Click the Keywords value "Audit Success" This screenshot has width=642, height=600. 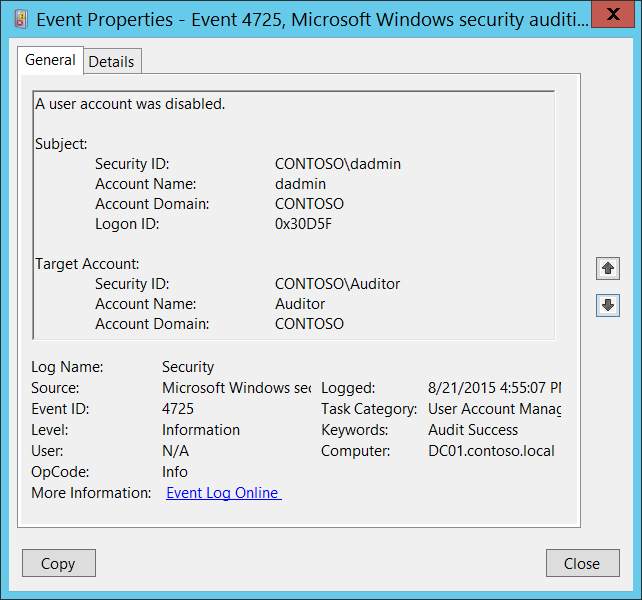tap(473, 430)
